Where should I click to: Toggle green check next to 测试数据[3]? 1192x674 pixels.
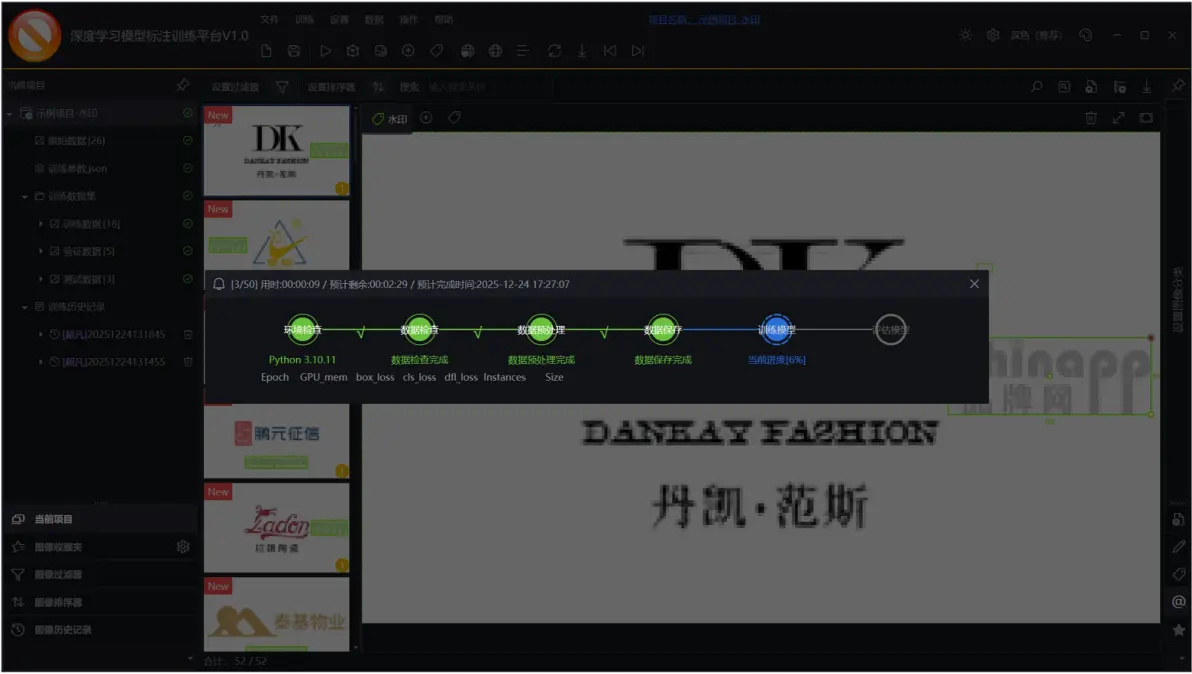coord(188,279)
